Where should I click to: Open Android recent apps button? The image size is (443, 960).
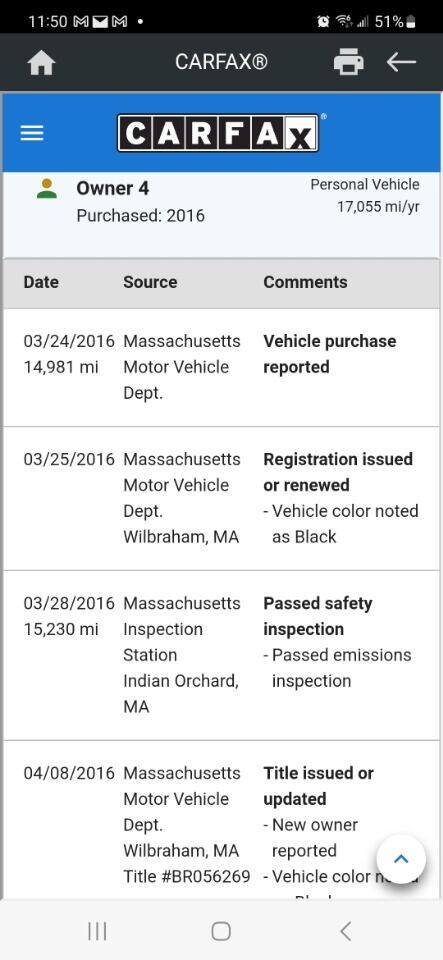pyautogui.click(x=97, y=931)
